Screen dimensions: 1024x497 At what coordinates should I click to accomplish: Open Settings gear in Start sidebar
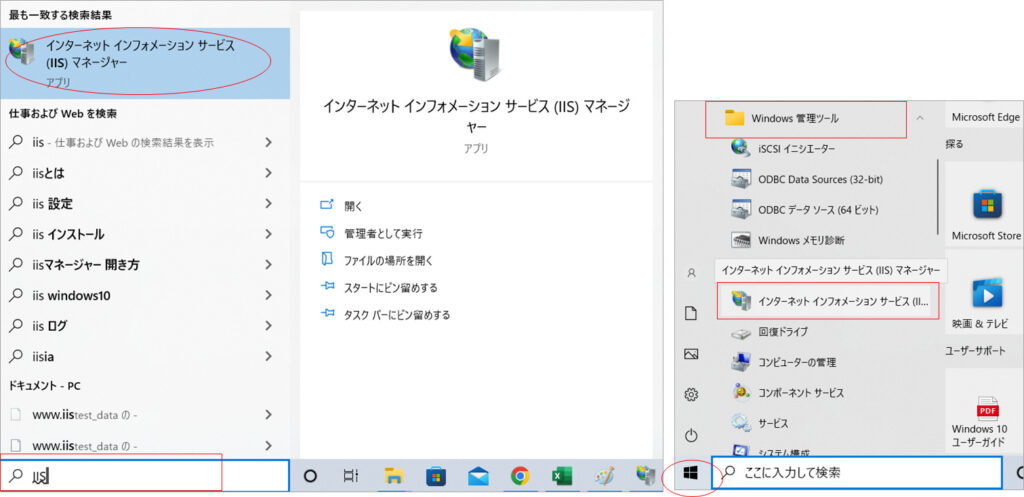tap(691, 394)
